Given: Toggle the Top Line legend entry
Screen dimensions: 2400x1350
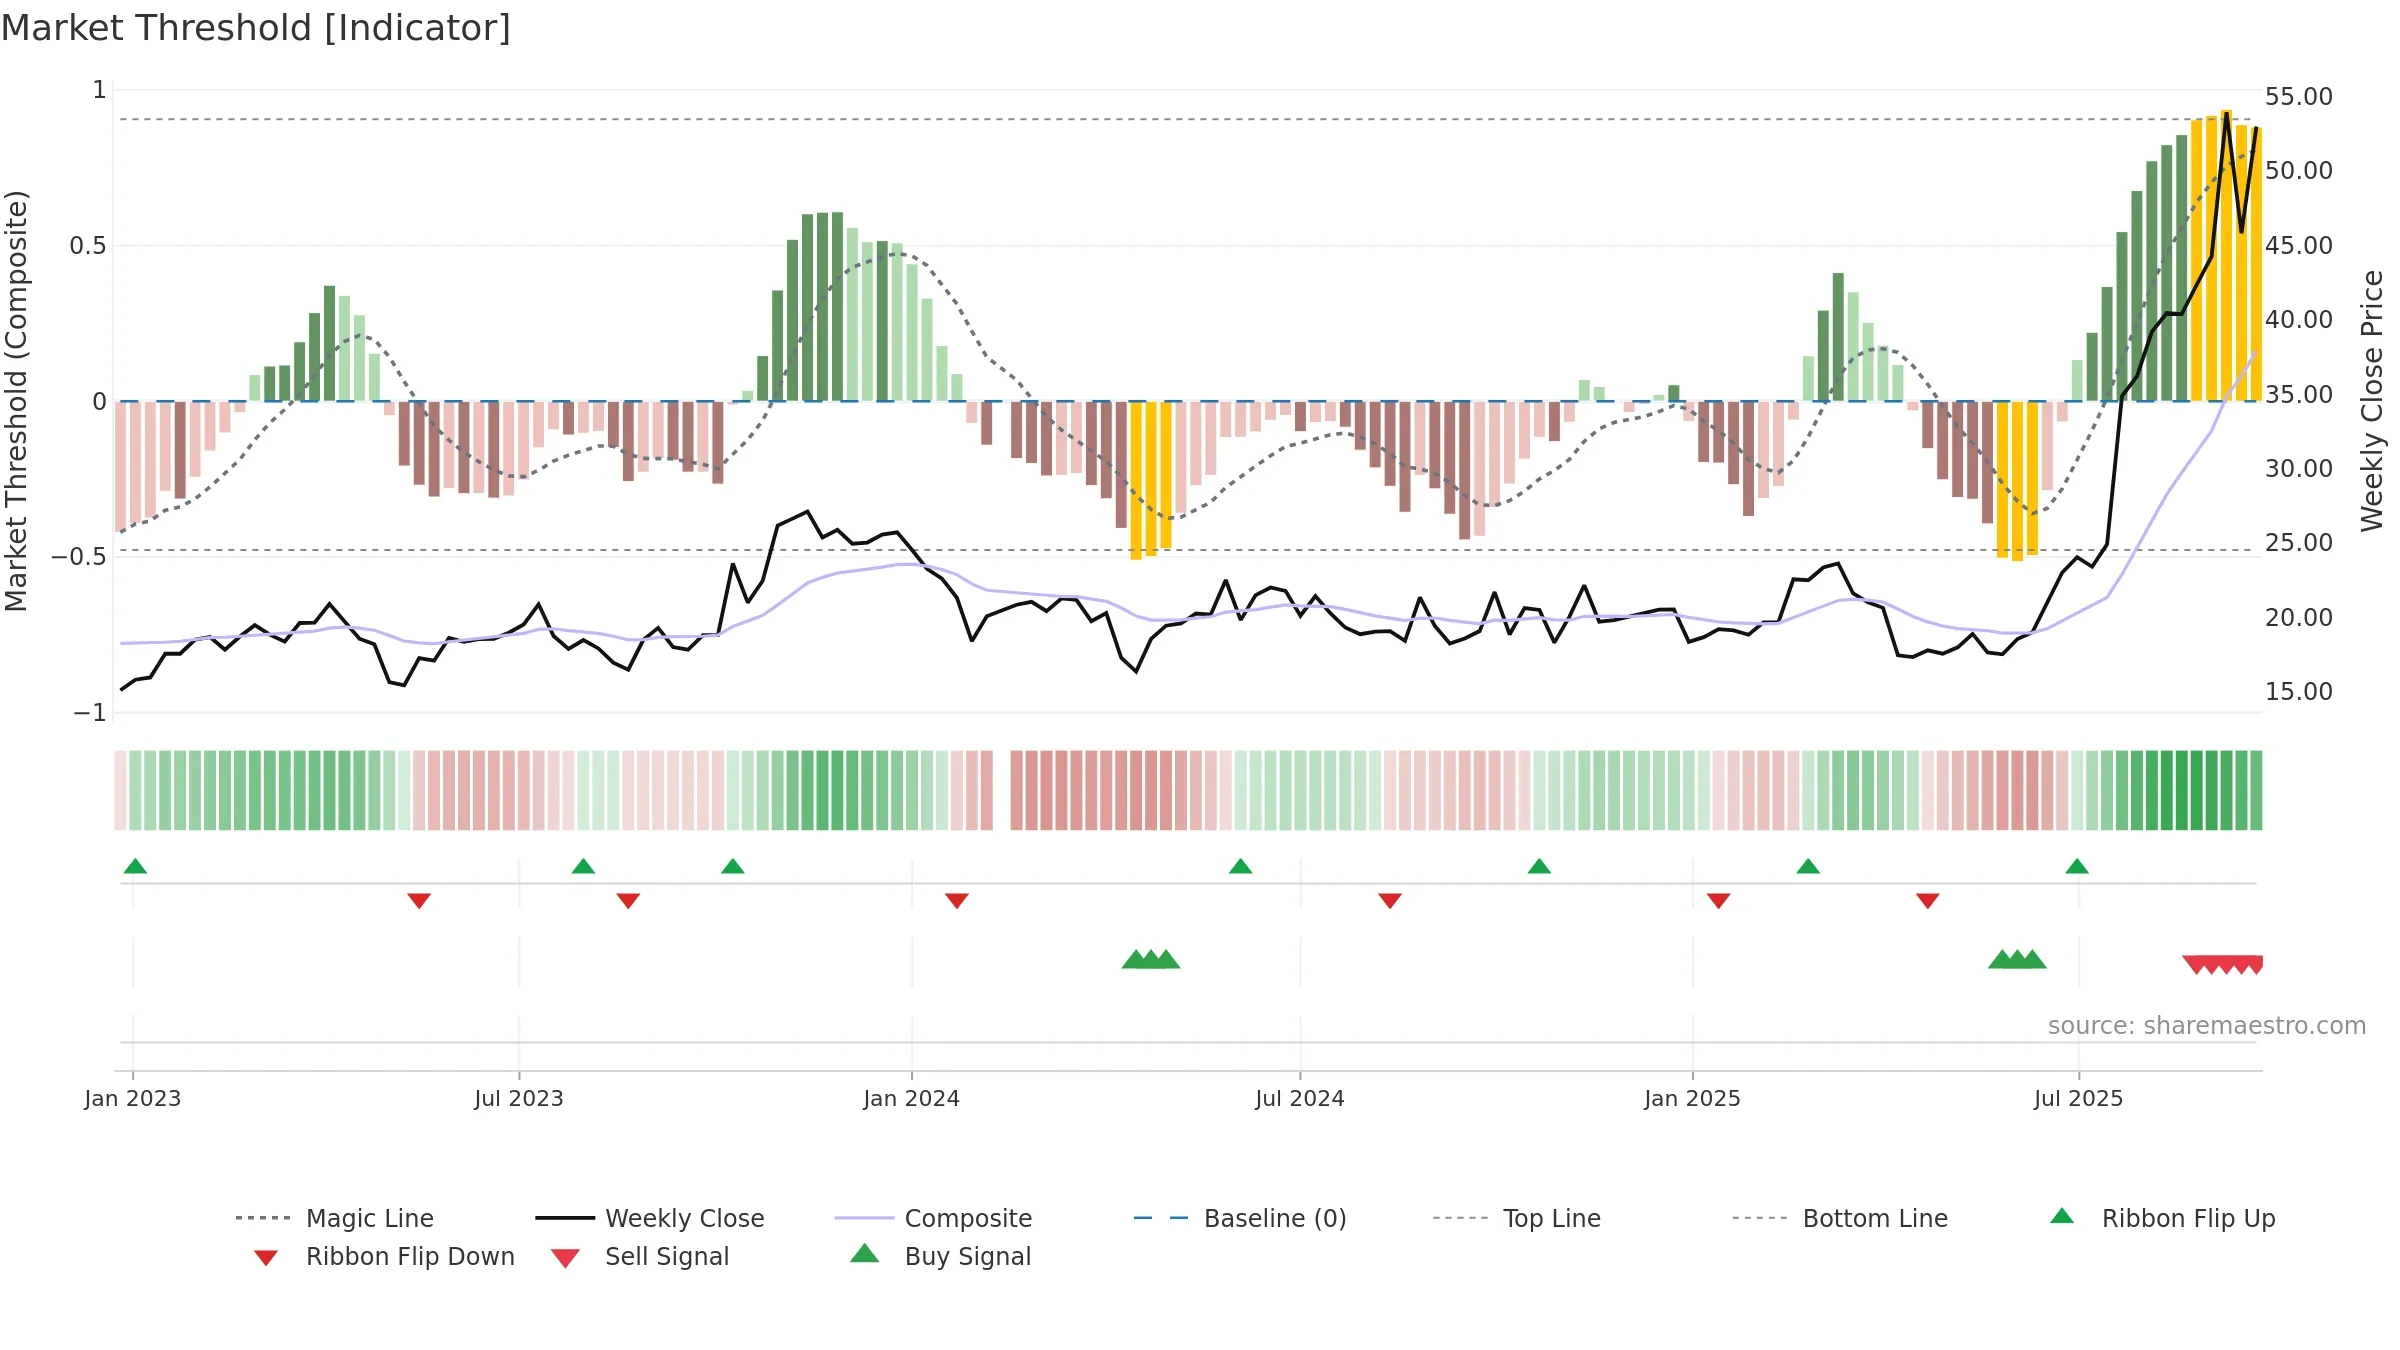Looking at the screenshot, I should (1516, 1218).
